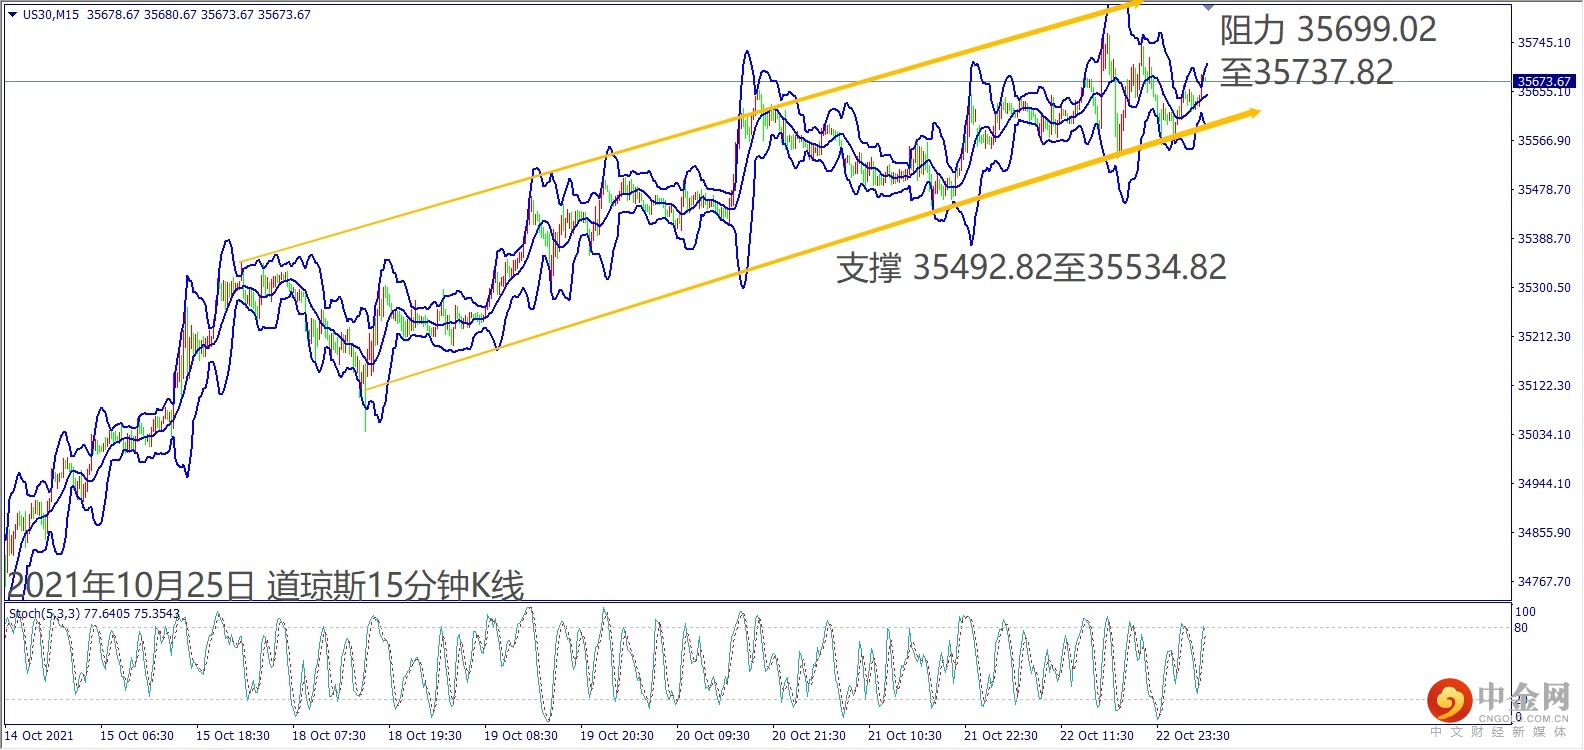Viewport: 1584px width, 750px height.
Task: Click the 18 Oct 07:30 time label
Action: coord(329,736)
